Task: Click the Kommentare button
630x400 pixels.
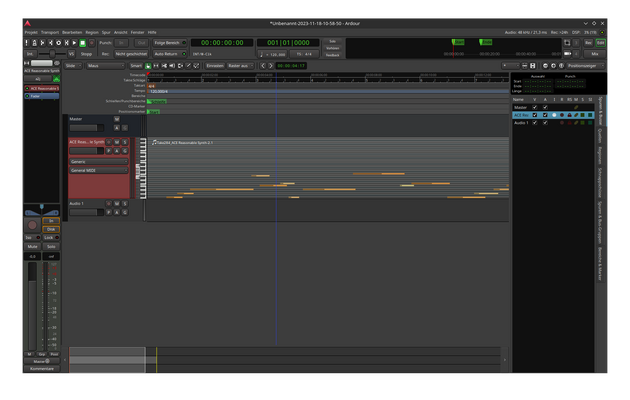Action: point(42,369)
